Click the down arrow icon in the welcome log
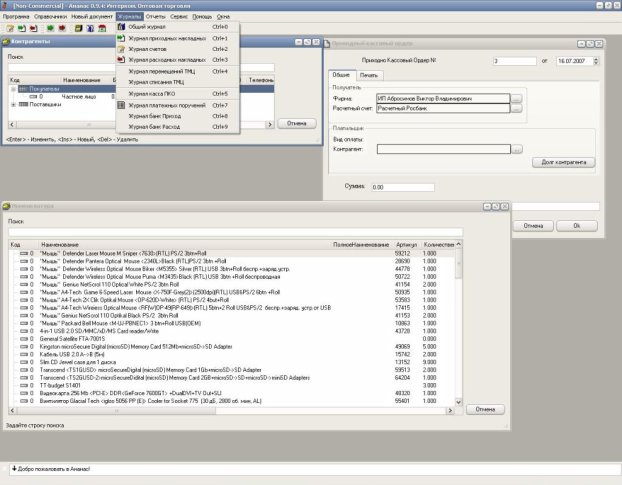This screenshot has width=622, height=485. (x=14, y=468)
